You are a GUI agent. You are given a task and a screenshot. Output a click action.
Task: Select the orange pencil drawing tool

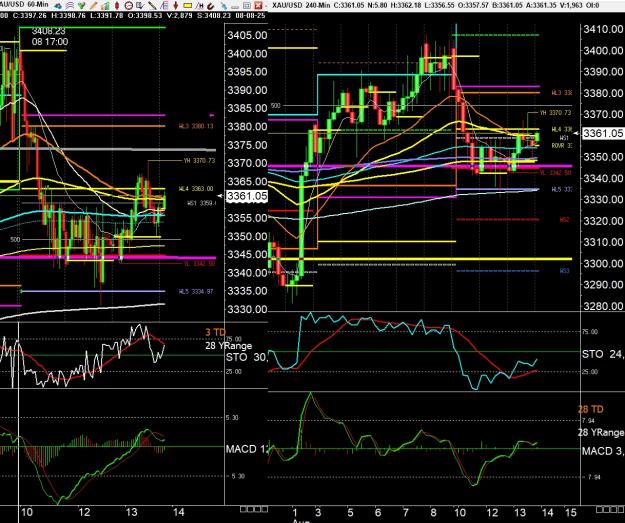click(x=93, y=6)
